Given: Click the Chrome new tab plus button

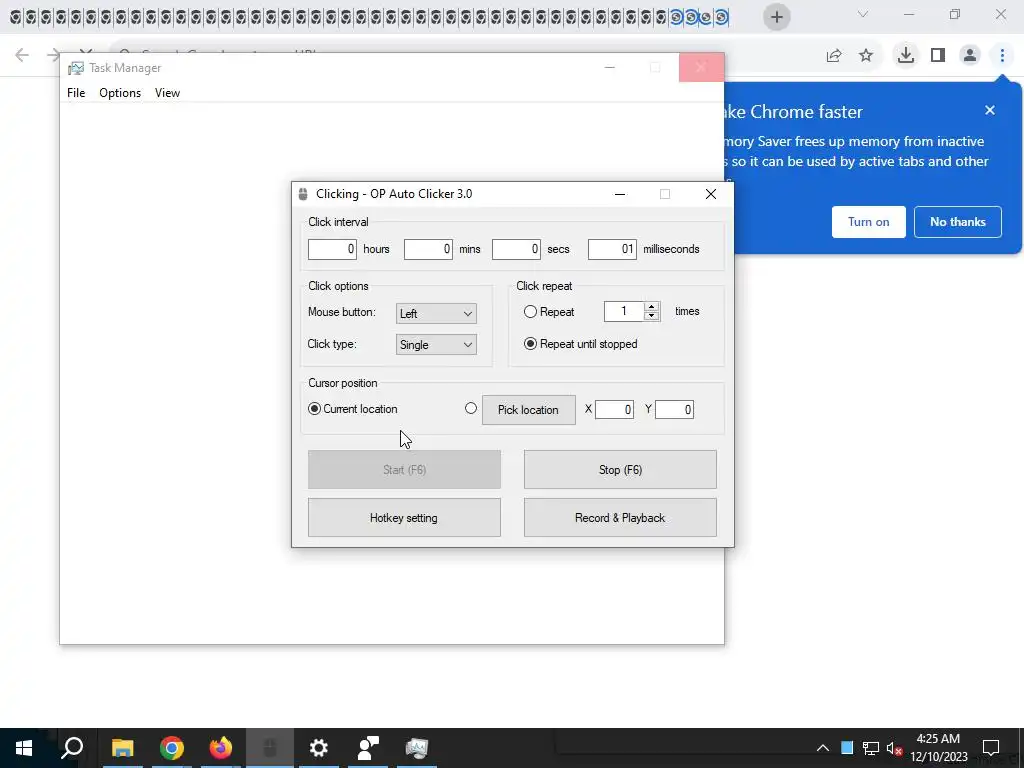Looking at the screenshot, I should click(776, 17).
